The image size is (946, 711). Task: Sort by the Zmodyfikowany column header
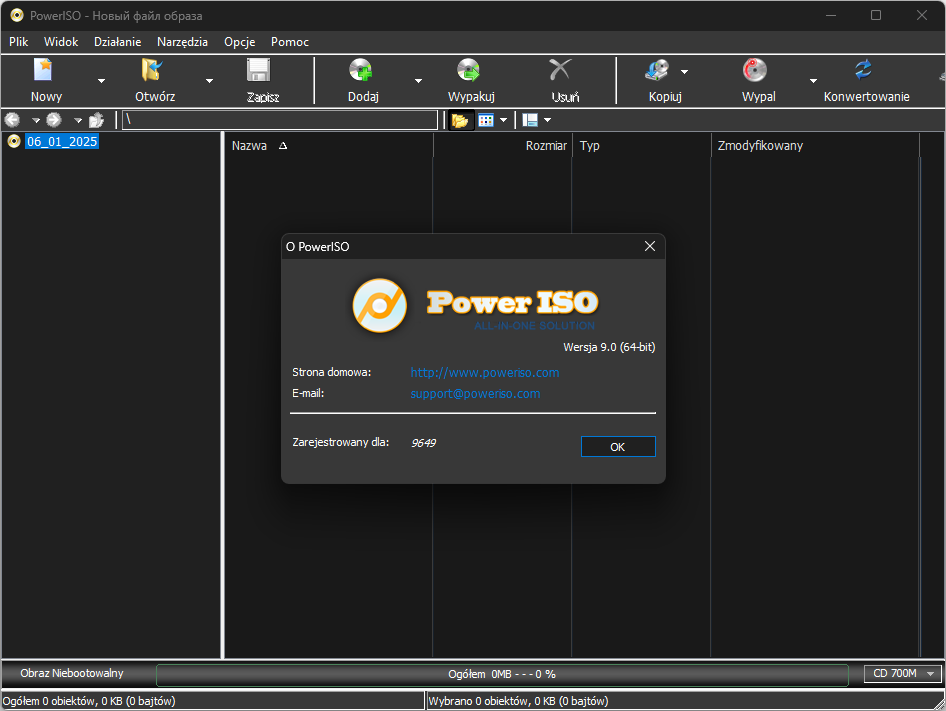[815, 145]
